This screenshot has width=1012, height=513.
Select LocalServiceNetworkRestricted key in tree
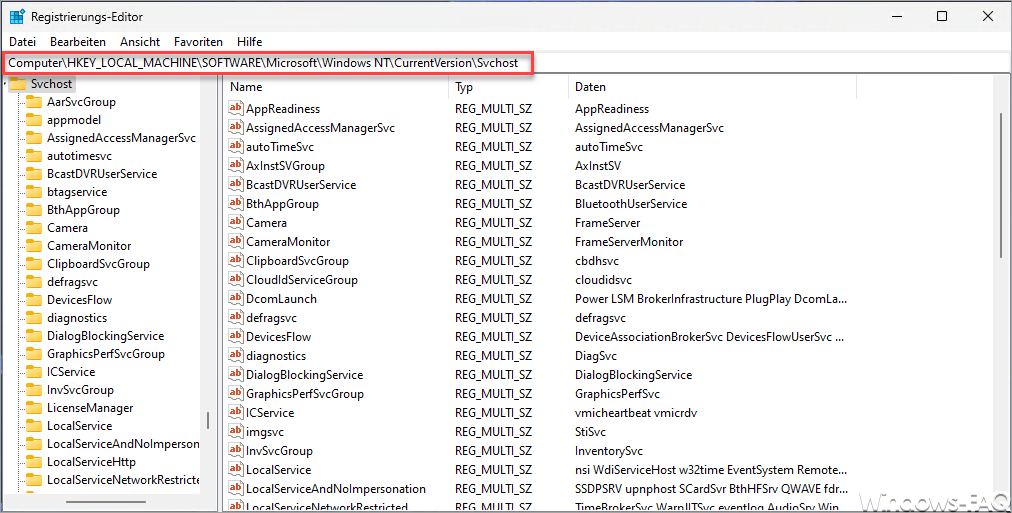click(x=123, y=480)
